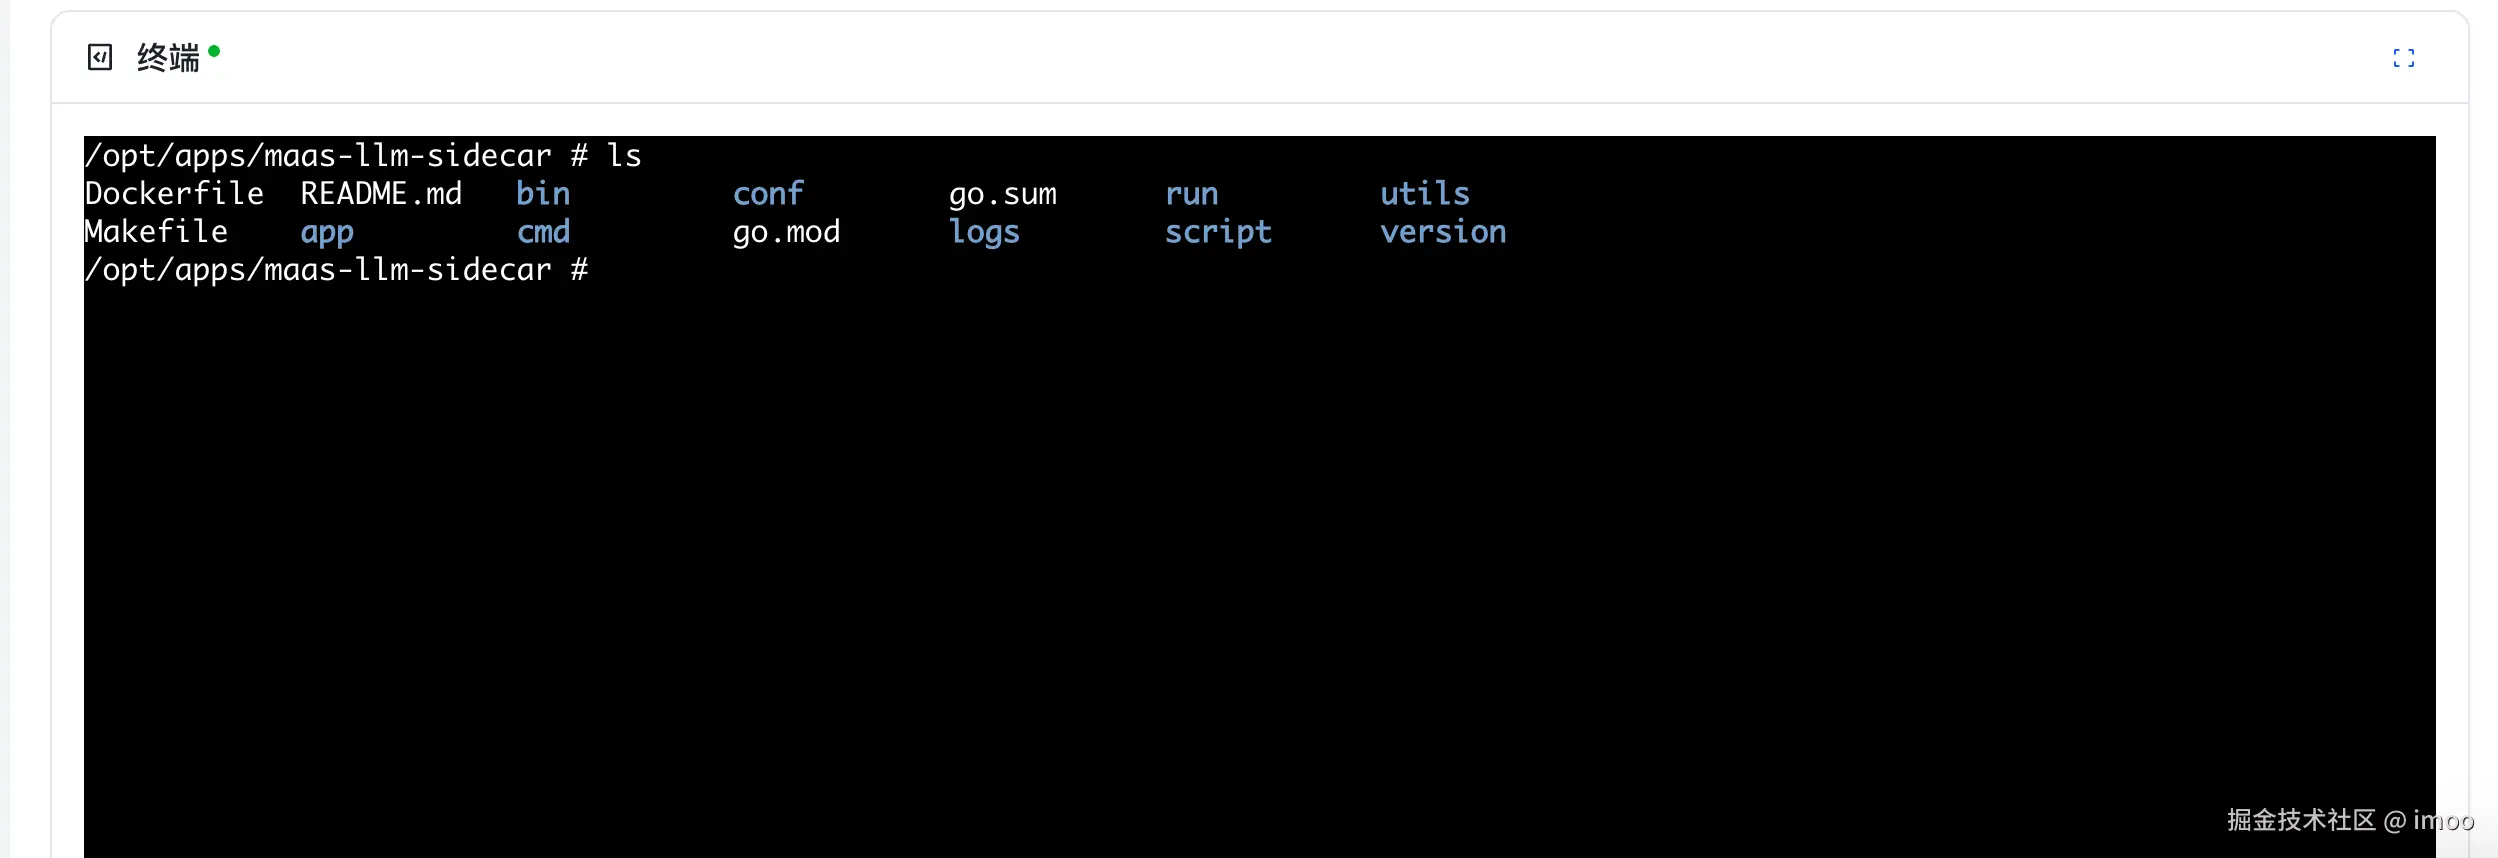Viewport: 2498px width, 858px height.
Task: Click the logs directory name
Action: pyautogui.click(x=984, y=232)
